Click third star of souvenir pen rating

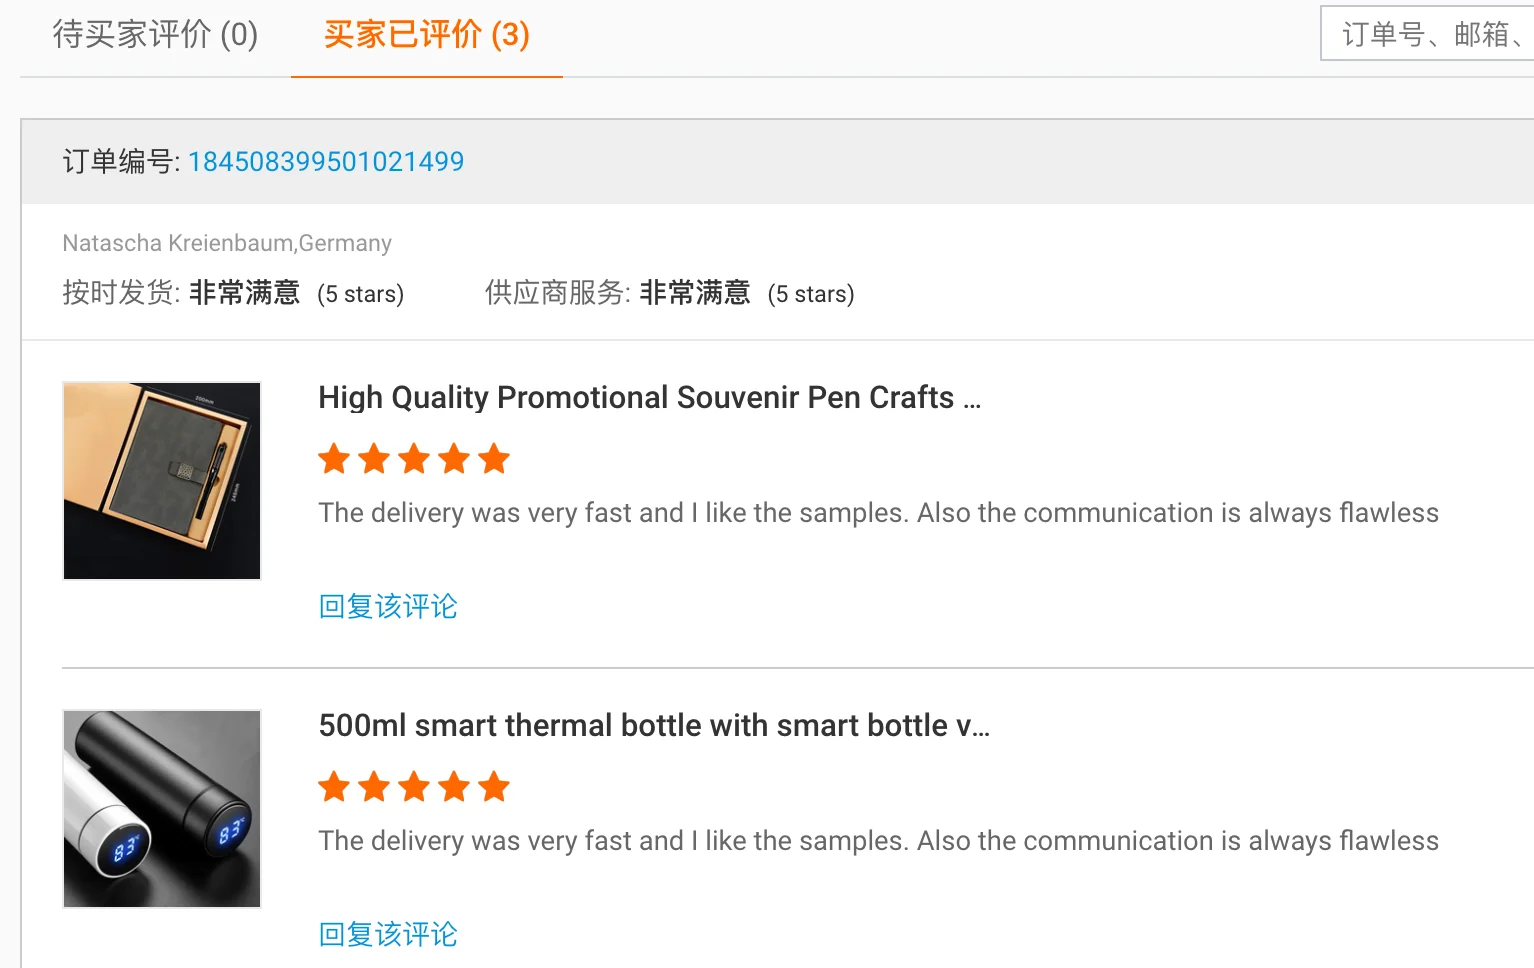click(x=414, y=460)
